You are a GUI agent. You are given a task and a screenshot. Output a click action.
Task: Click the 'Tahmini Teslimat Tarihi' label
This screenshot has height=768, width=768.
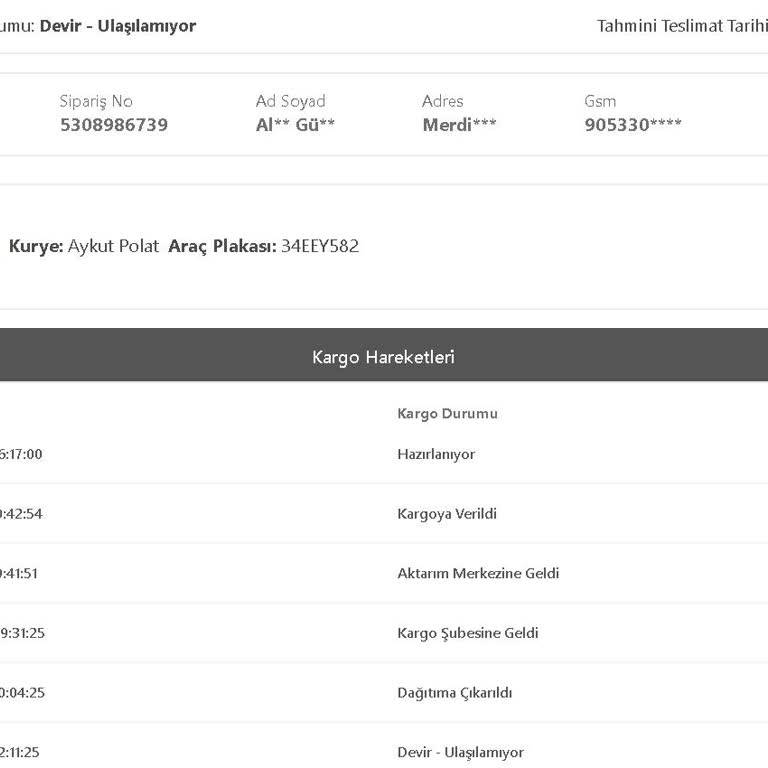[682, 26]
